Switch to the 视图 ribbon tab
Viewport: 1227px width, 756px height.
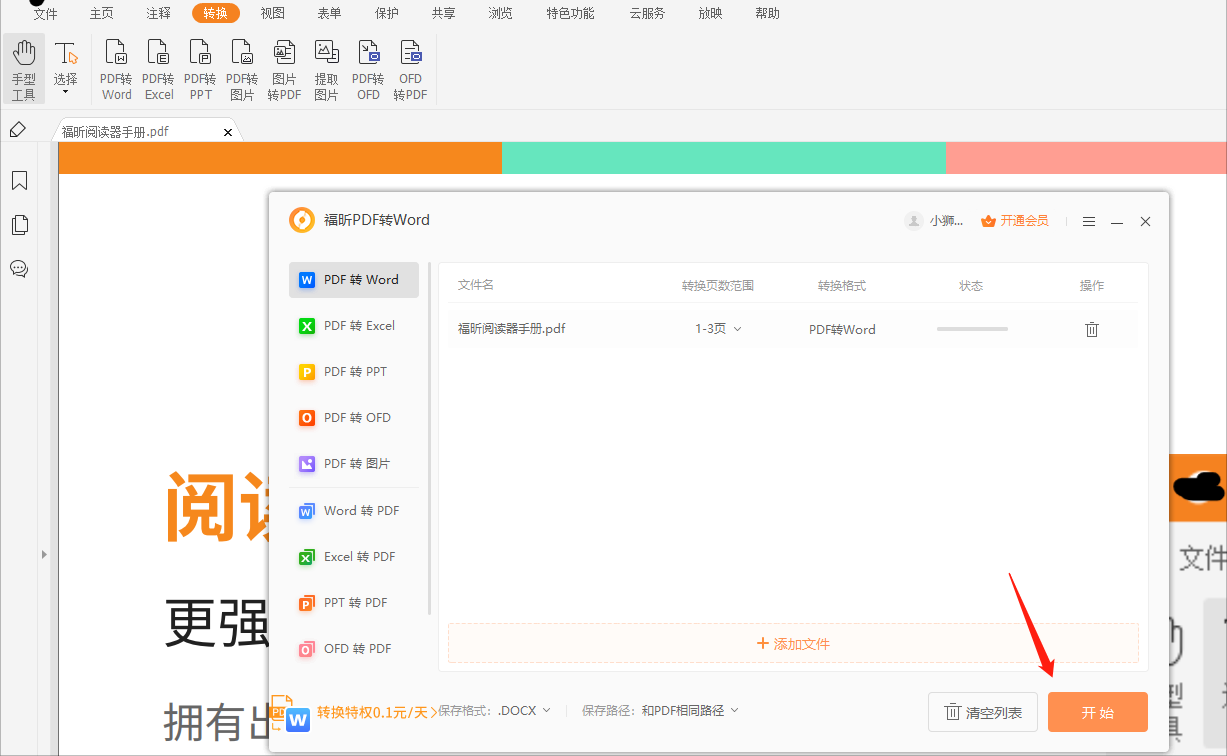click(x=272, y=13)
